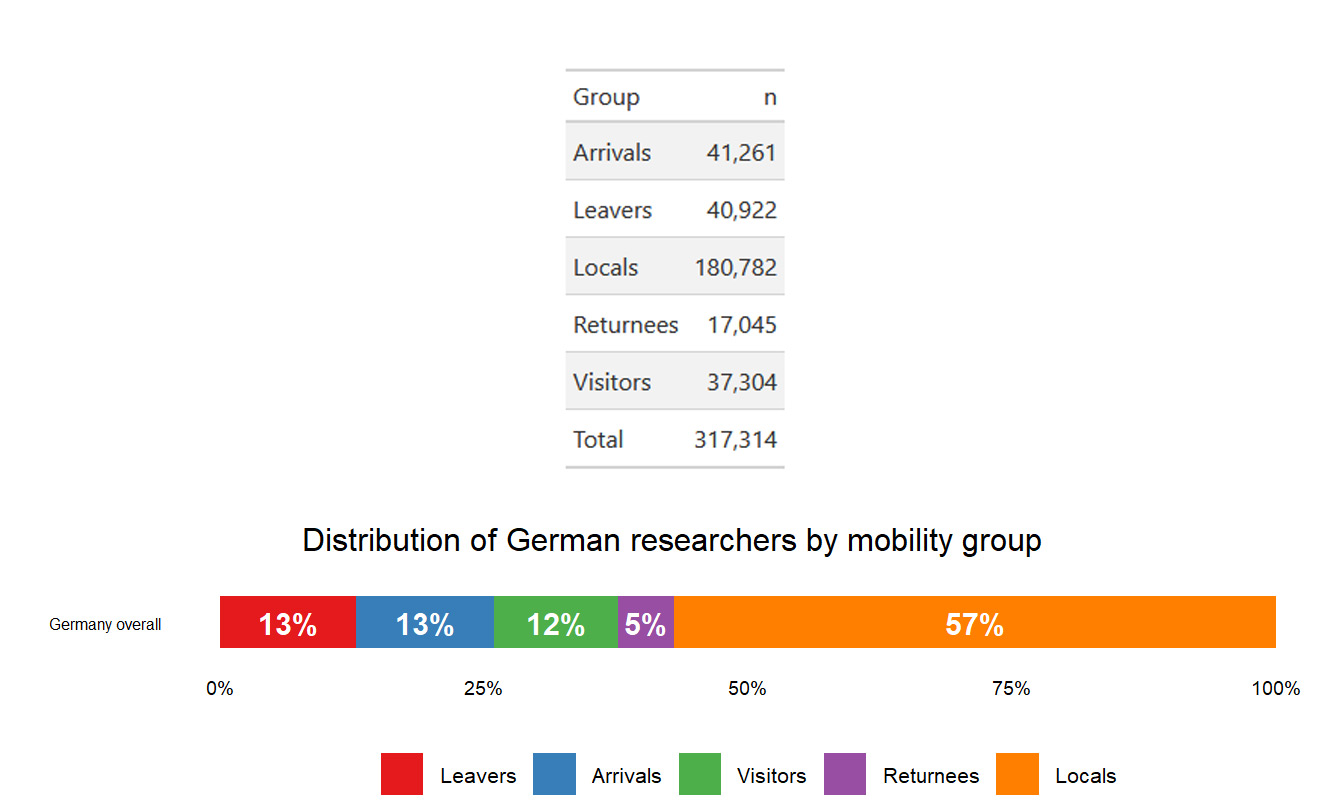Screen dimensions: 1344x800
Task: Click the Visitors legend label text
Action: (771, 776)
